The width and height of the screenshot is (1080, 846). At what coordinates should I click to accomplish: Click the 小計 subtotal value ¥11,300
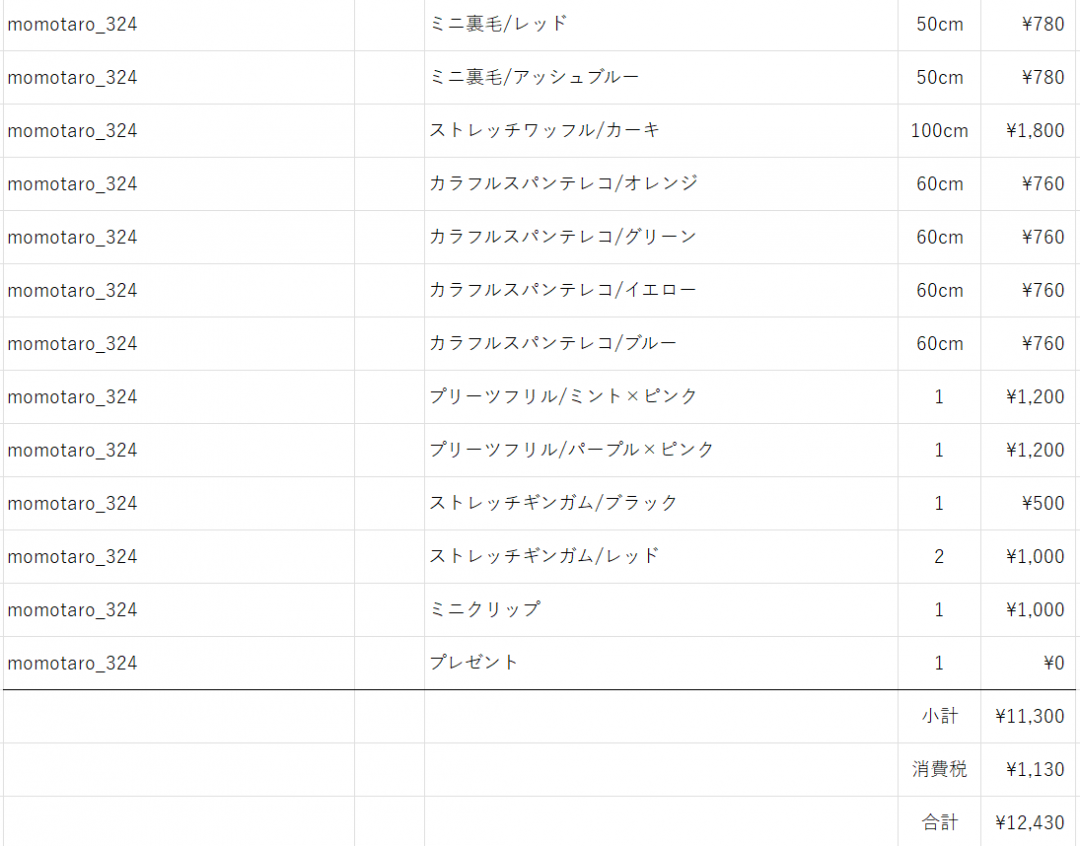point(1030,716)
